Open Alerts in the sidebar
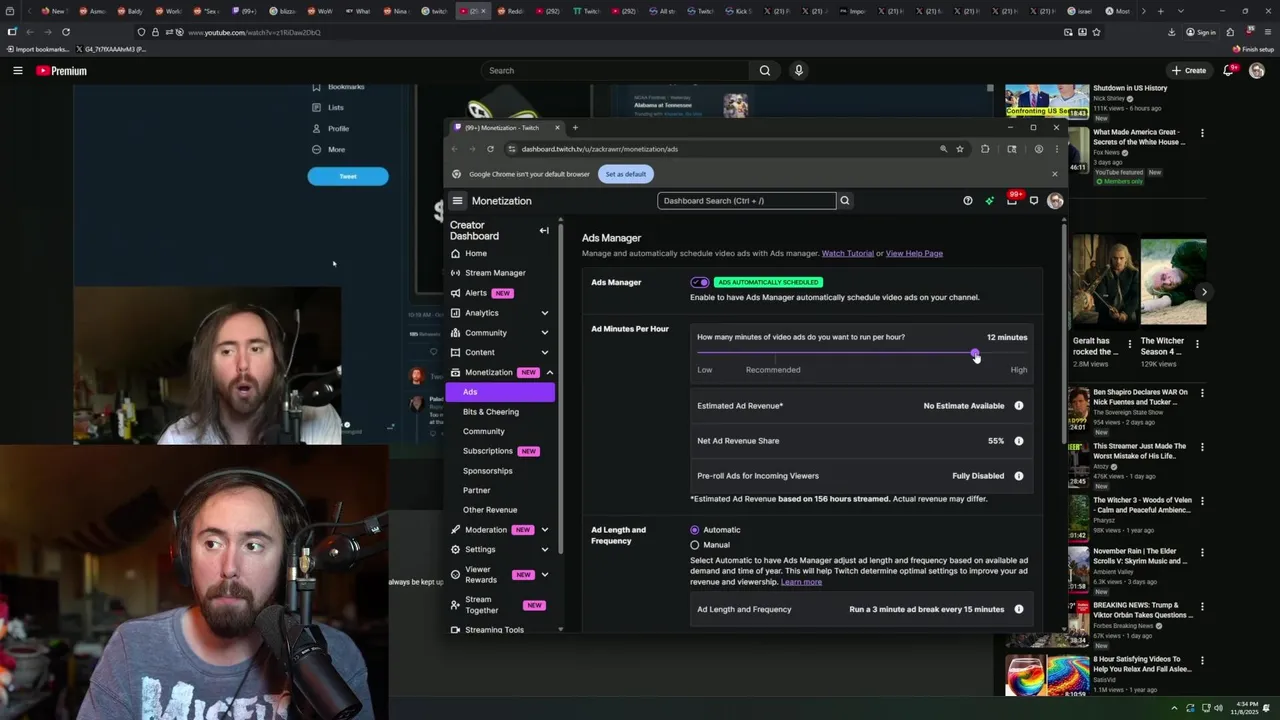Screen dimensions: 1280x720 pos(476,293)
